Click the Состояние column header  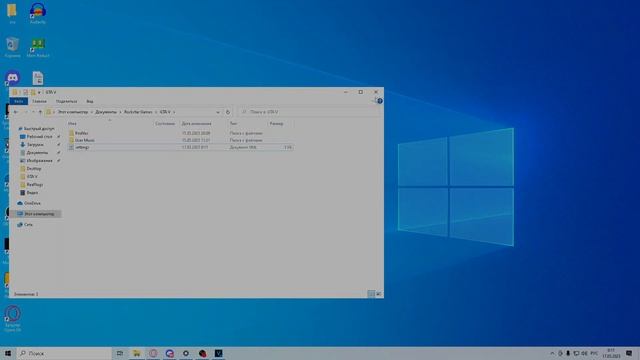165,123
